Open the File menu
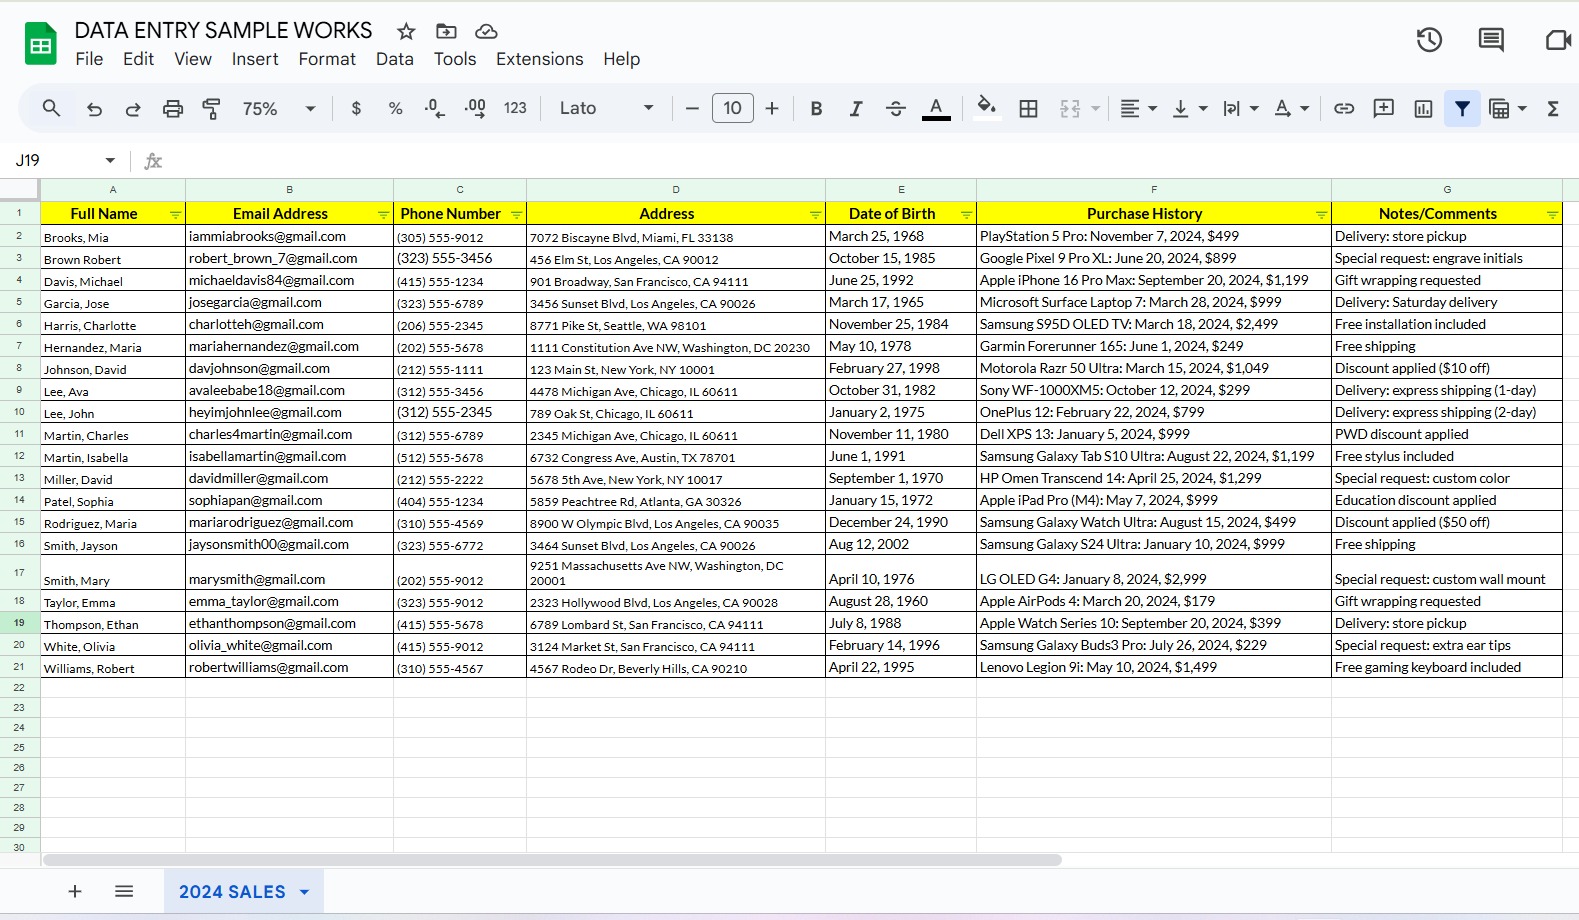 click(89, 59)
